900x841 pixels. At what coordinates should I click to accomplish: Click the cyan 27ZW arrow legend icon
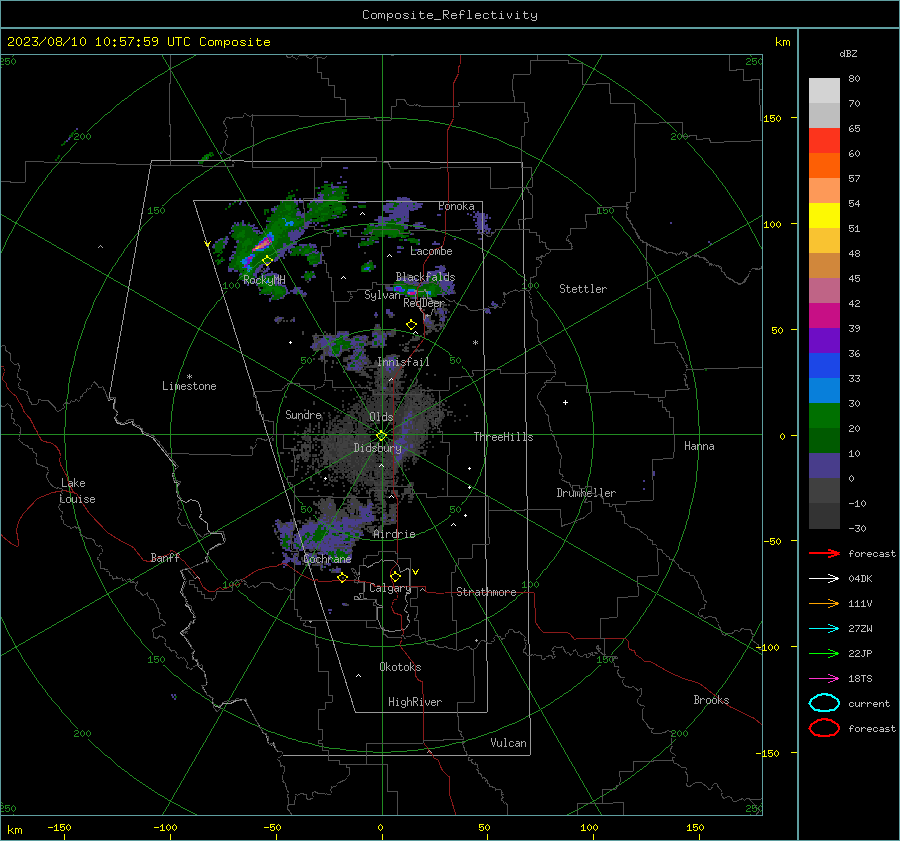click(x=824, y=629)
